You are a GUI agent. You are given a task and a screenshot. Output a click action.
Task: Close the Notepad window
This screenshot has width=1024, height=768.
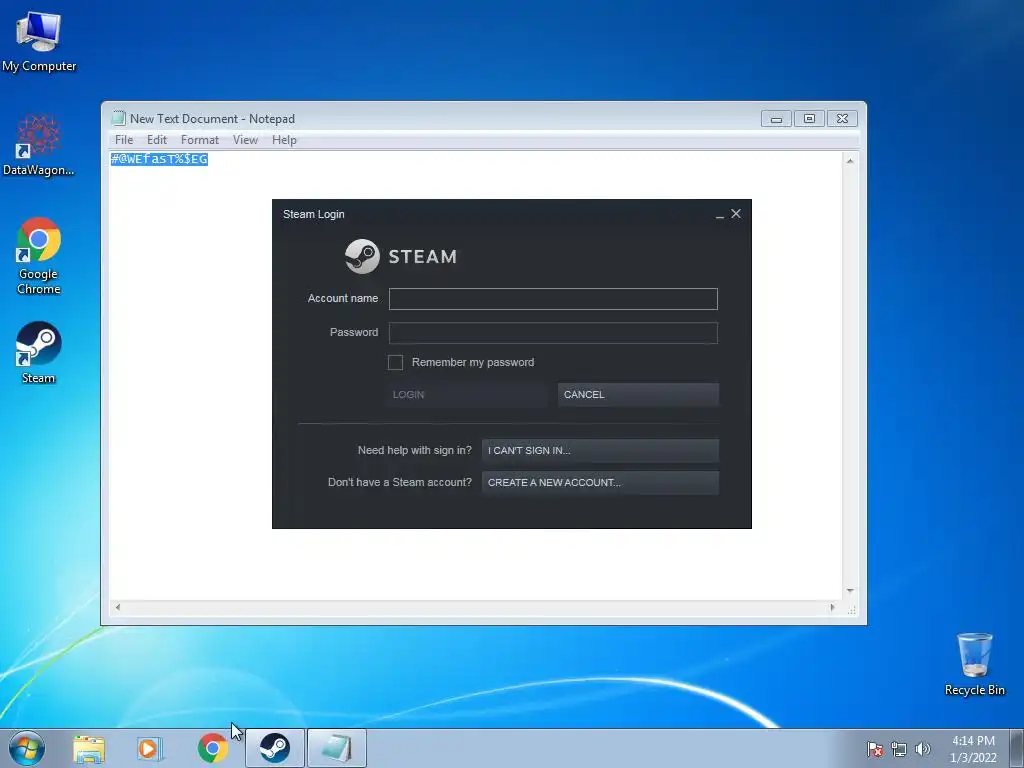pos(842,119)
